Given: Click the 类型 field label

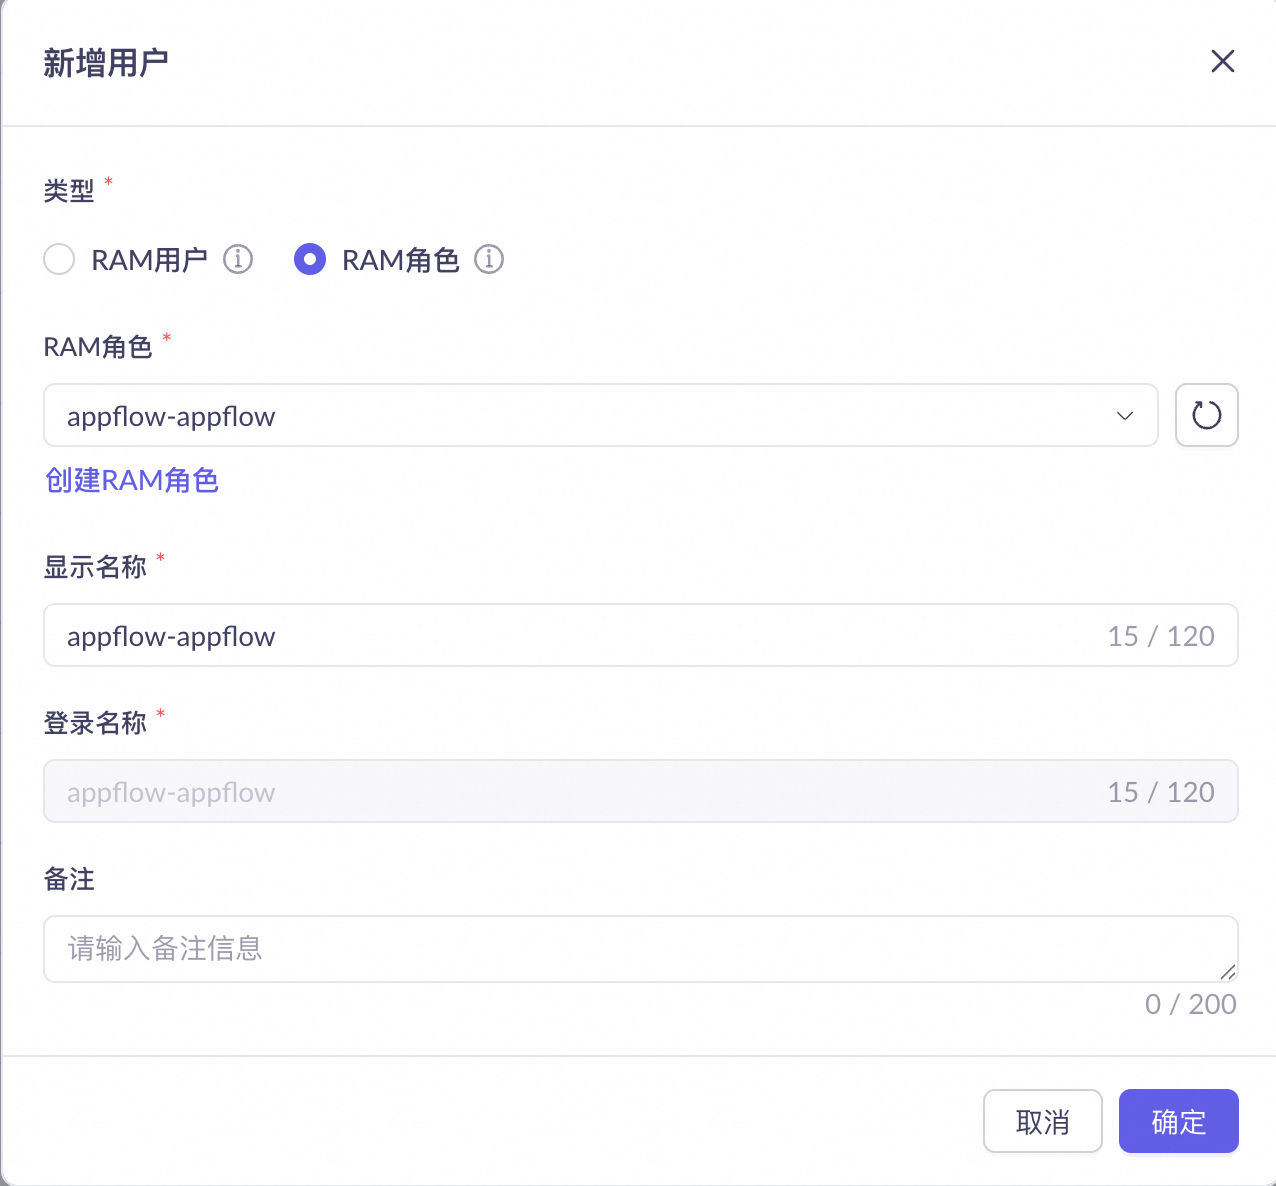Looking at the screenshot, I should [69, 190].
